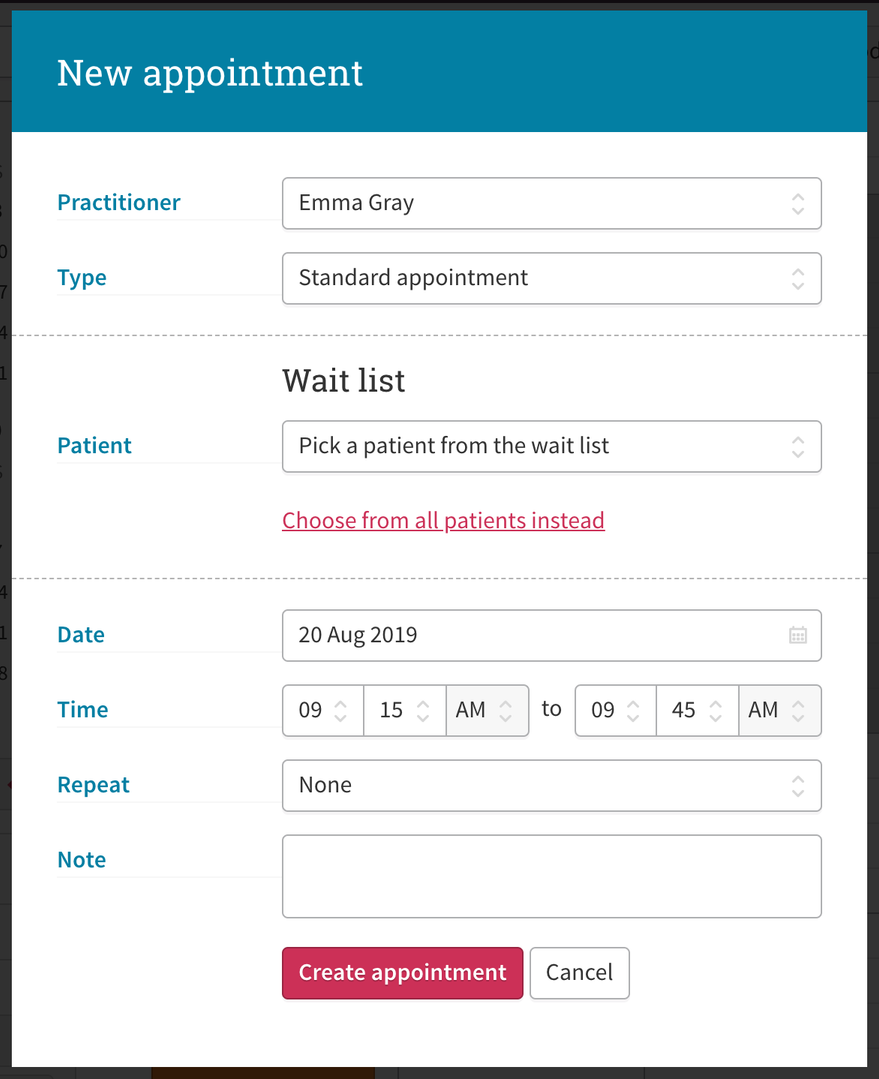Select the Date field showing 20 Aug 2019
The image size is (879, 1079).
[x=500, y=635]
